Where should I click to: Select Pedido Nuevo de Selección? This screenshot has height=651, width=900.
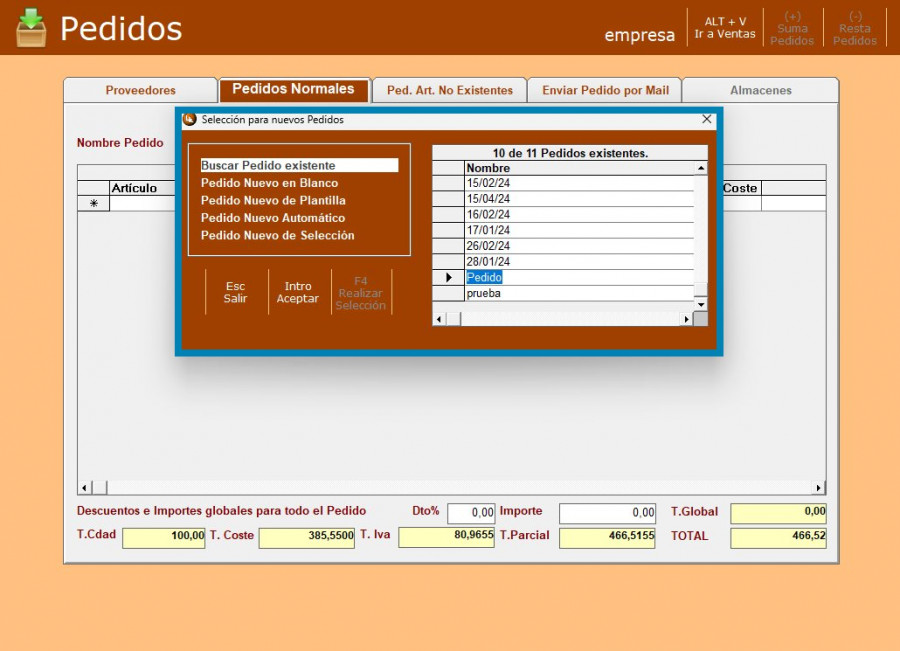(277, 236)
